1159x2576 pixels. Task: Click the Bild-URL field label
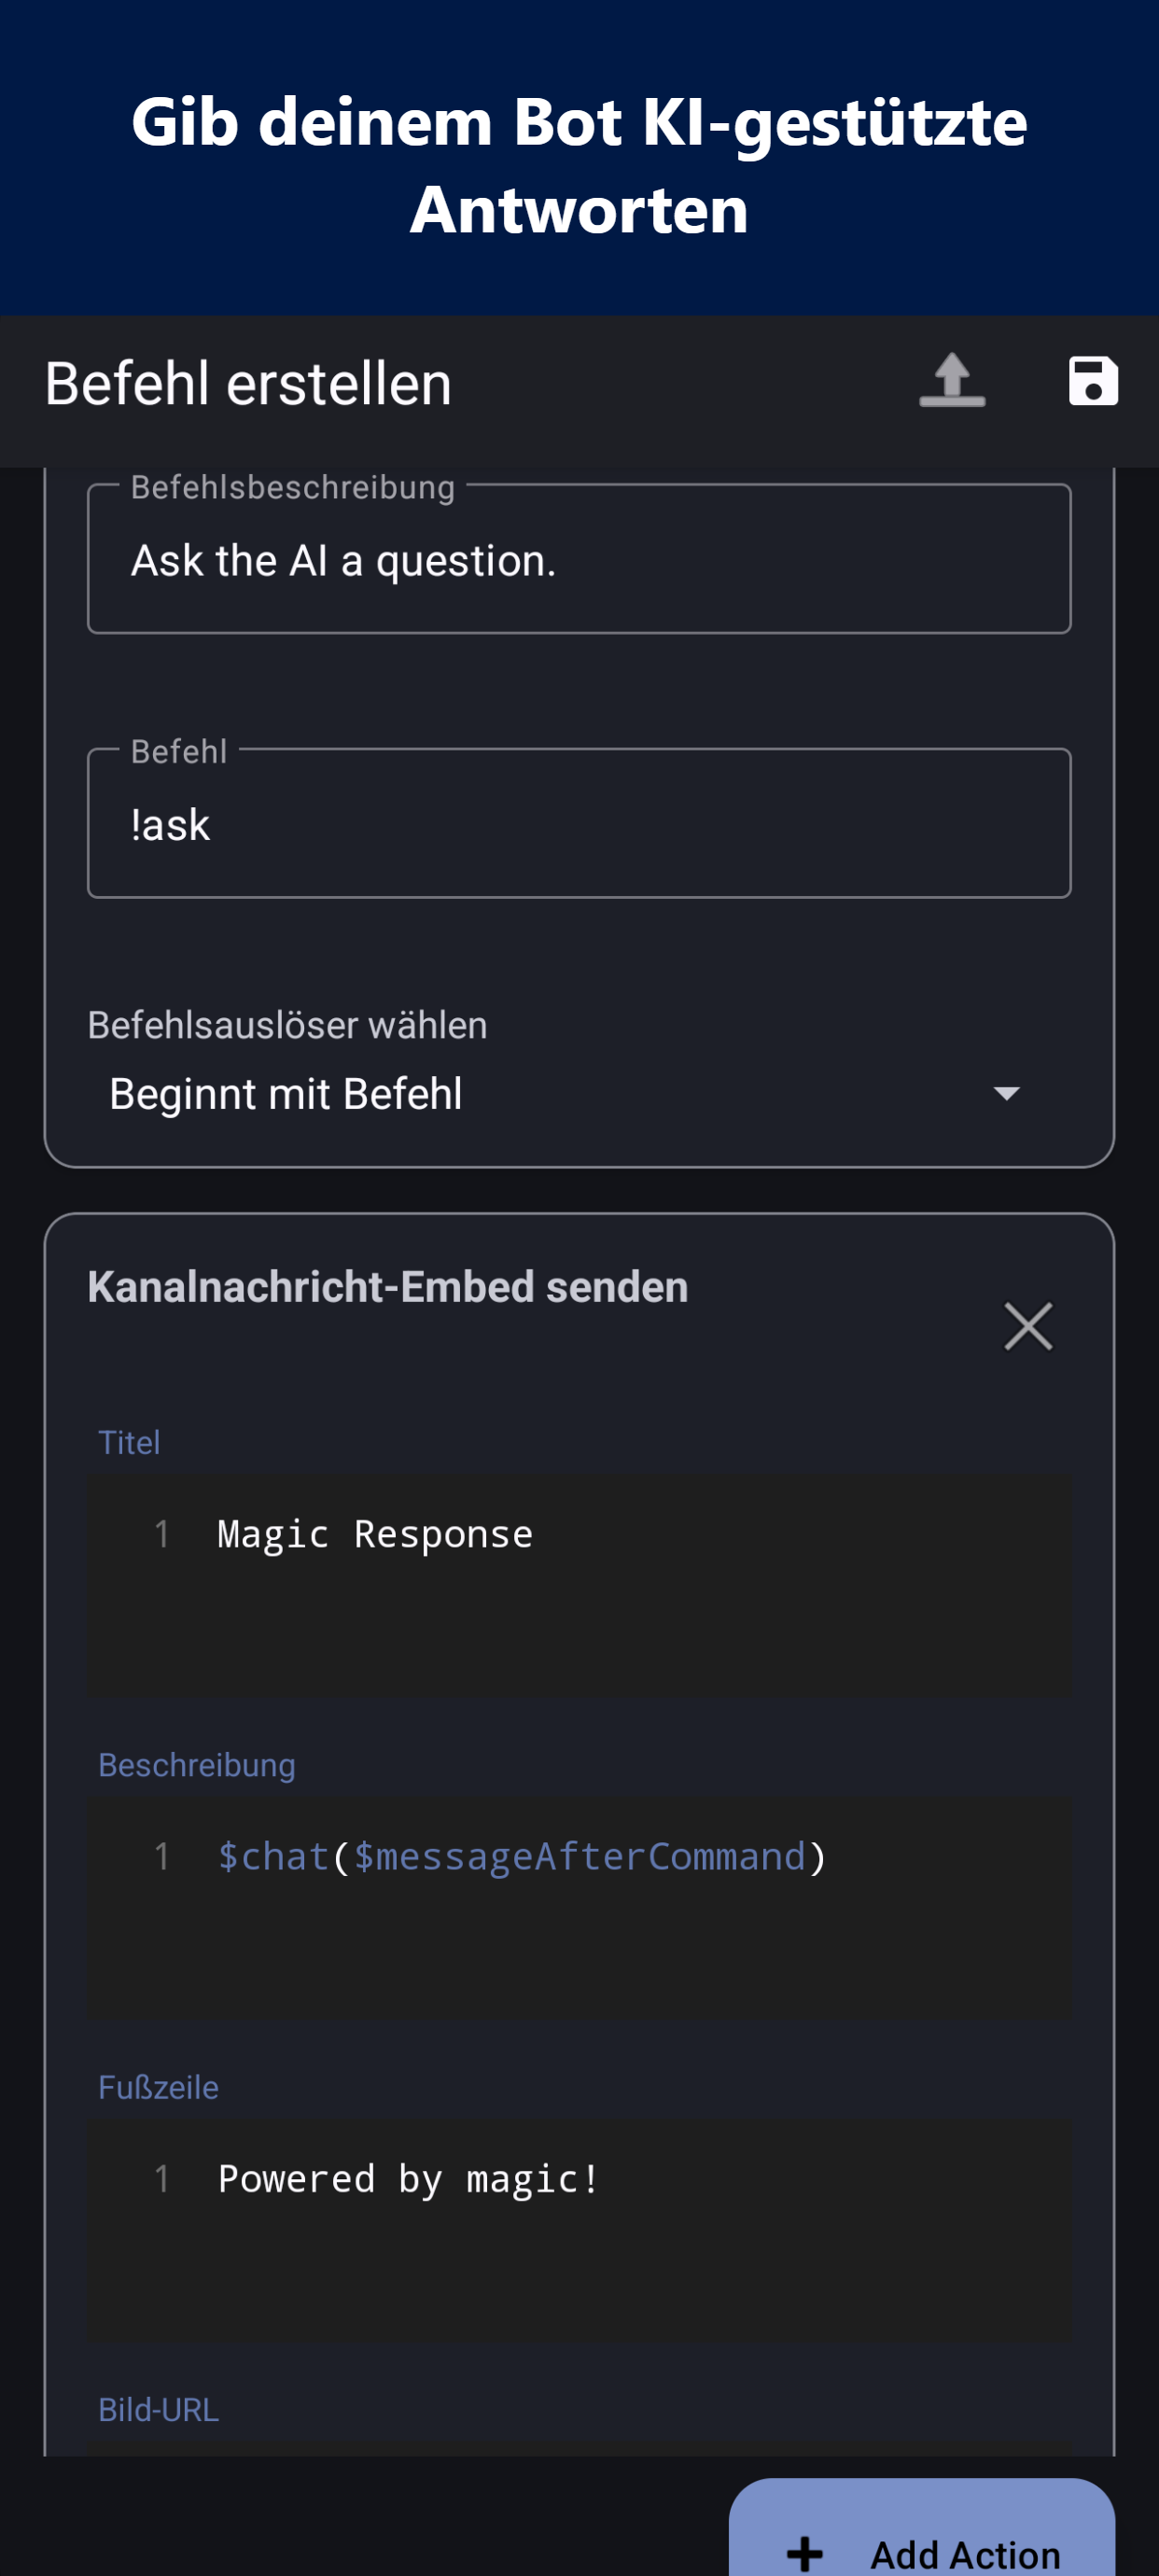coord(158,2410)
